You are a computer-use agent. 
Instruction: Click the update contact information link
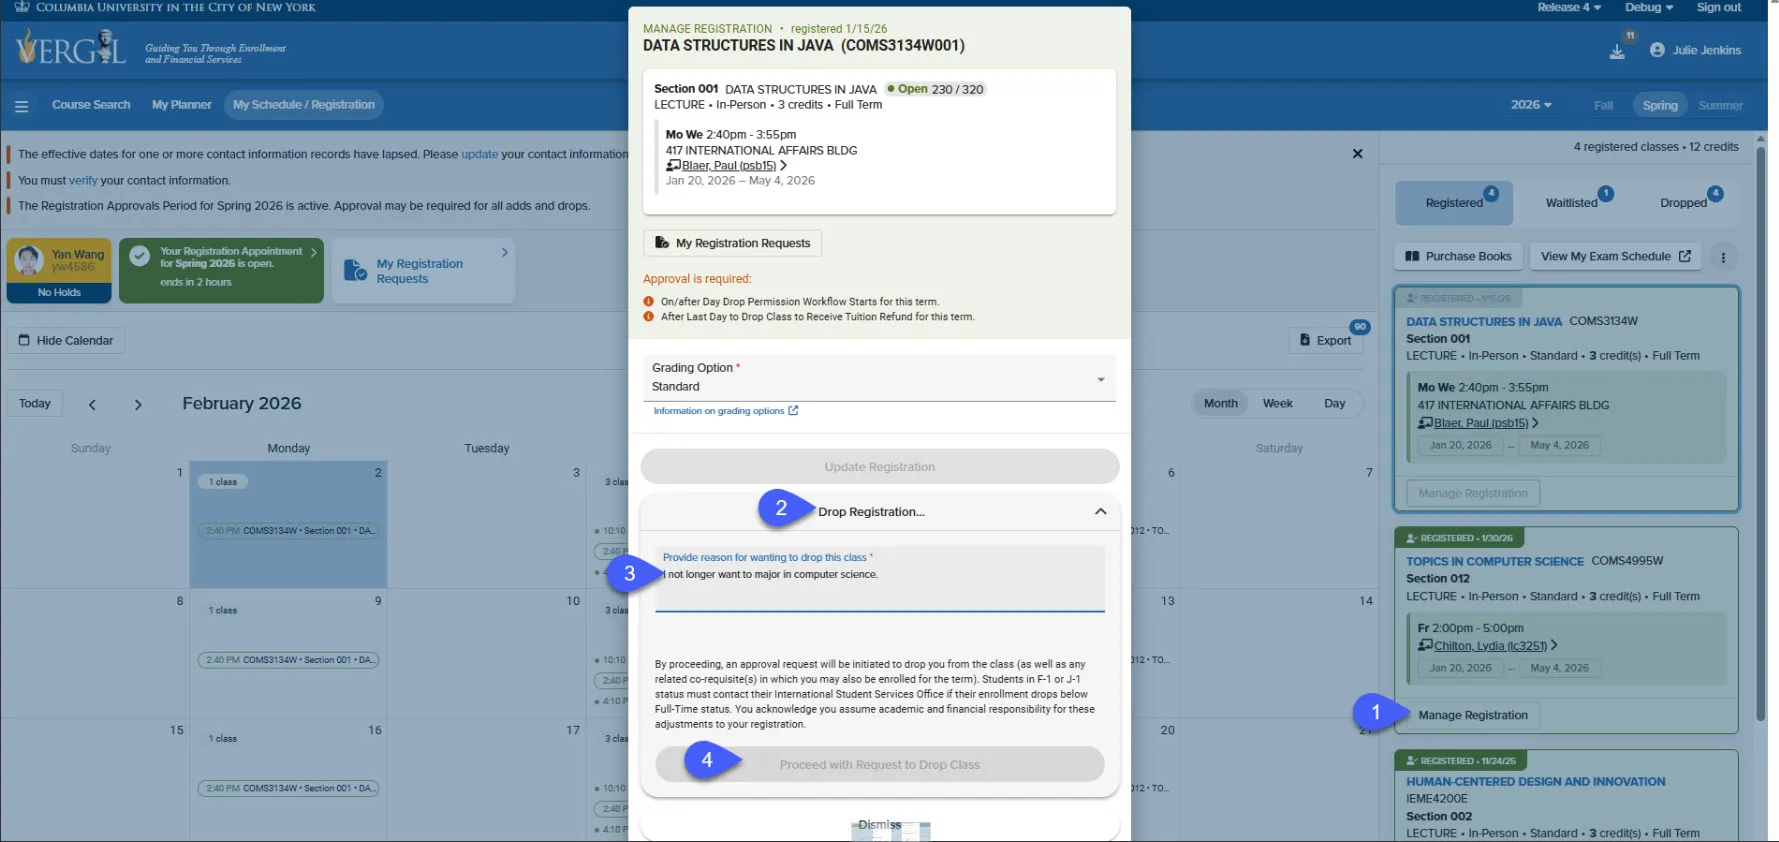(x=479, y=154)
